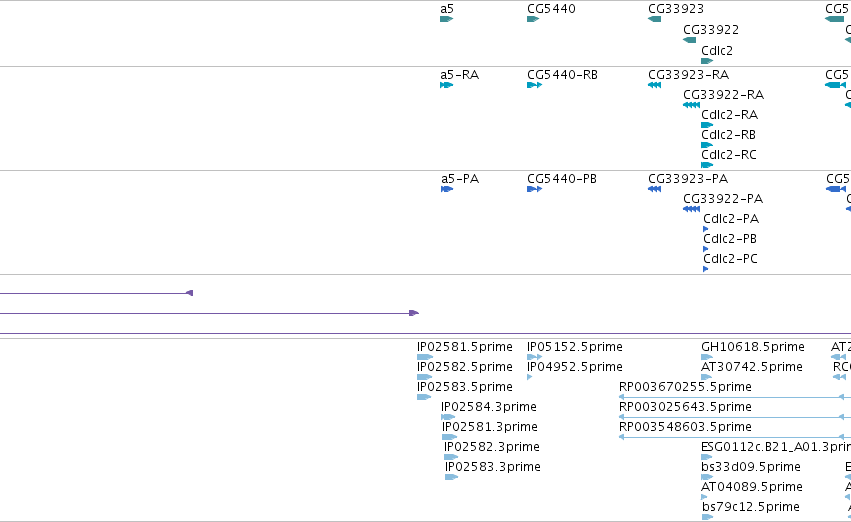The height and width of the screenshot is (522, 851).
Task: Click the IP02584.3prime EST label
Action: [x=488, y=407]
